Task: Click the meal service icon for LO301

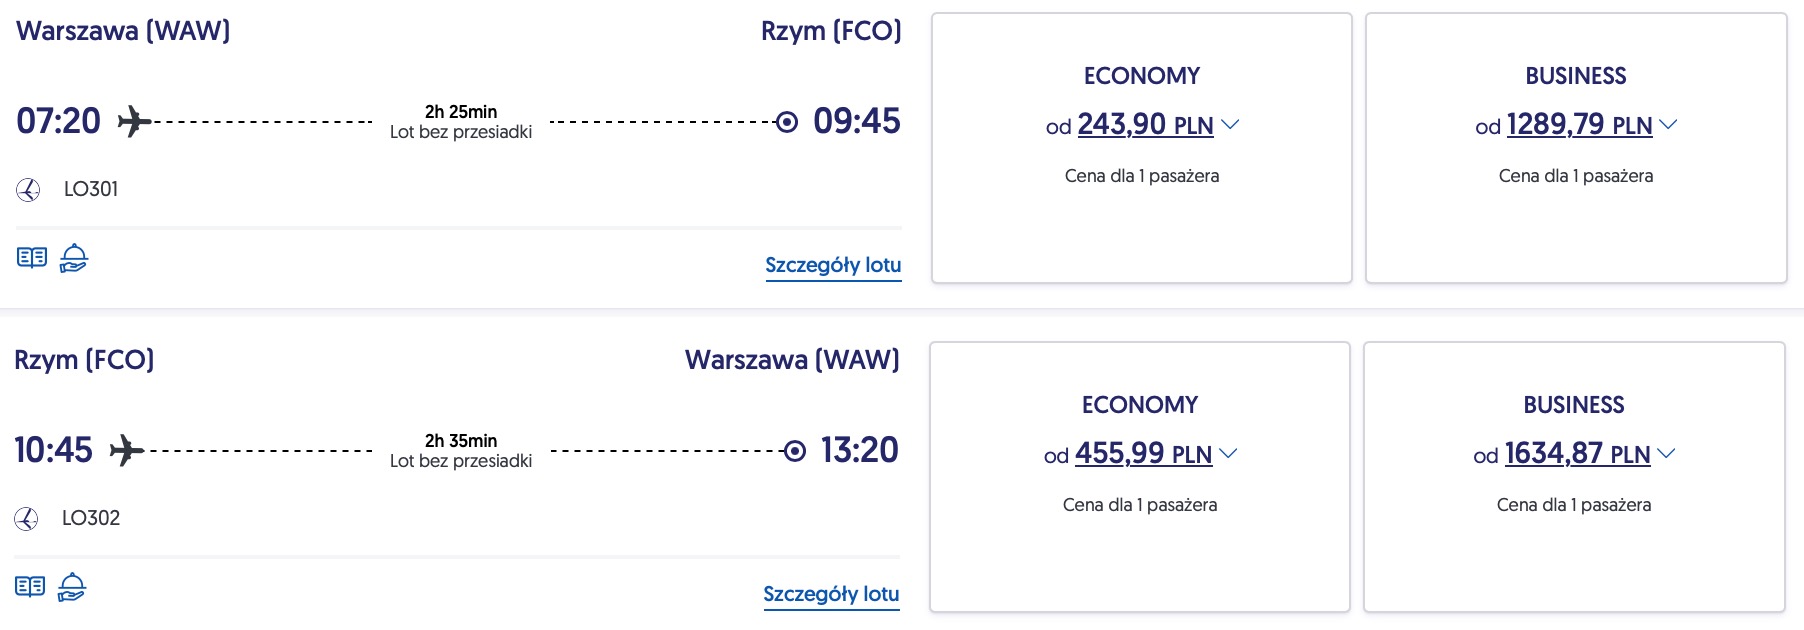Action: (x=74, y=258)
